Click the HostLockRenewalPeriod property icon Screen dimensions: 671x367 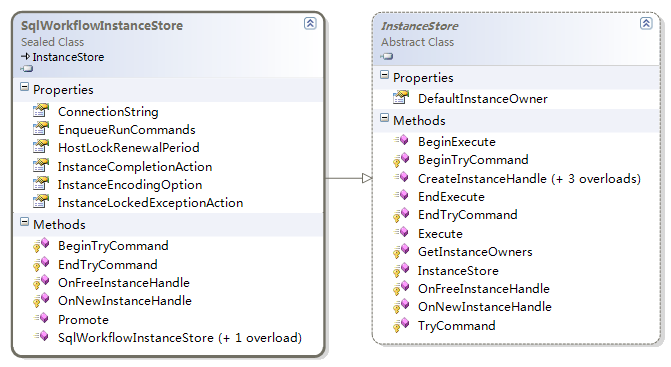[x=41, y=147]
